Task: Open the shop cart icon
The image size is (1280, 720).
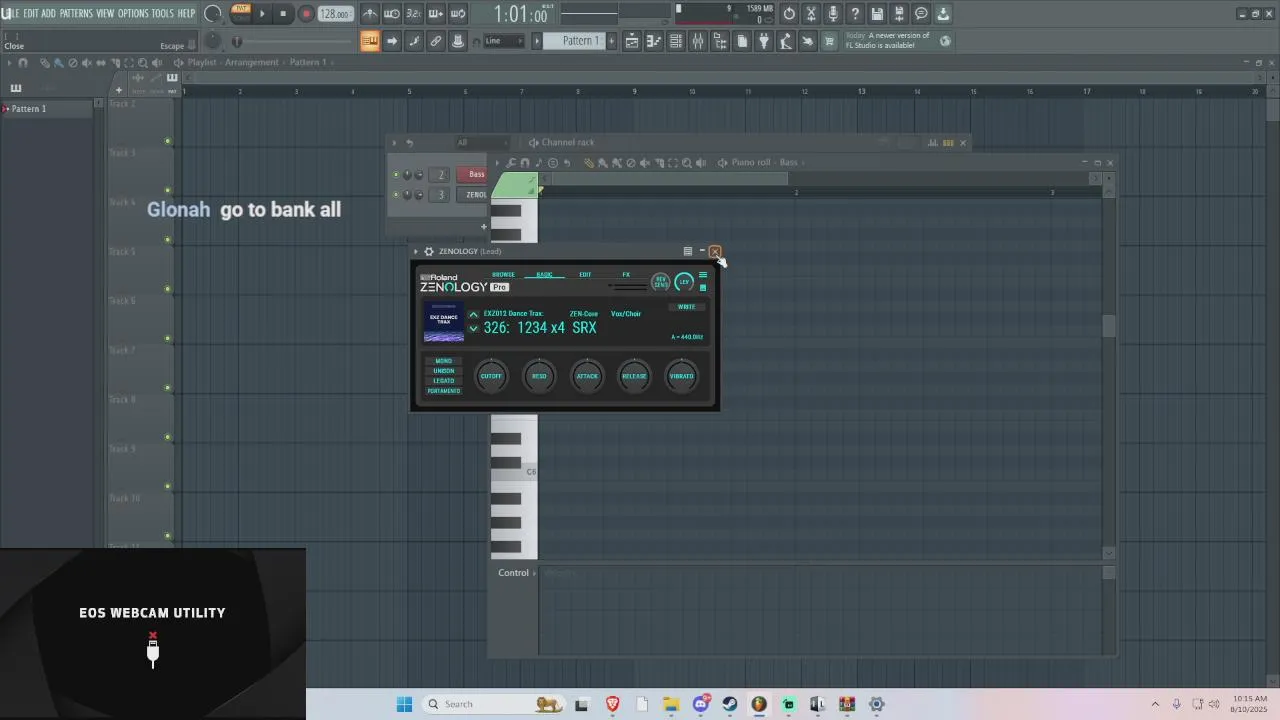Action: click(x=829, y=41)
